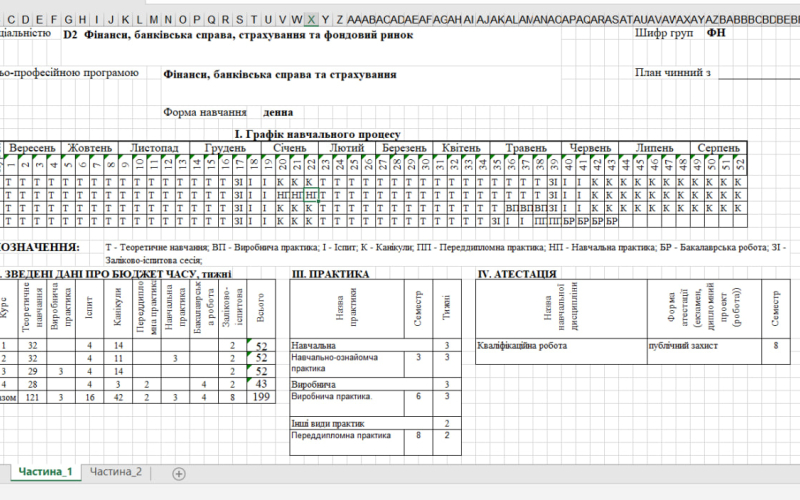Select the 'Серпень' month header

[x=718, y=148]
